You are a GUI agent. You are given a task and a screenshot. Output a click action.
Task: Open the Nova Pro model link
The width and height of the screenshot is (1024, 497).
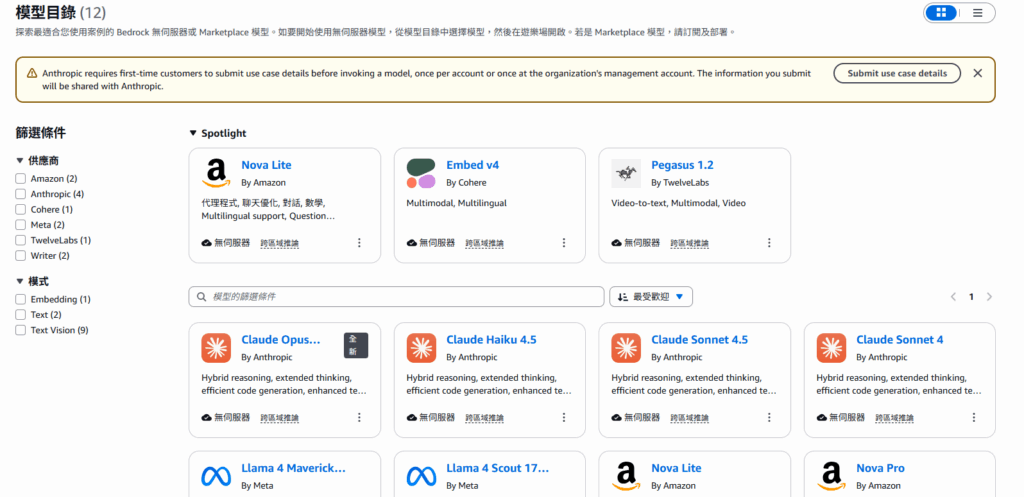(x=880, y=468)
